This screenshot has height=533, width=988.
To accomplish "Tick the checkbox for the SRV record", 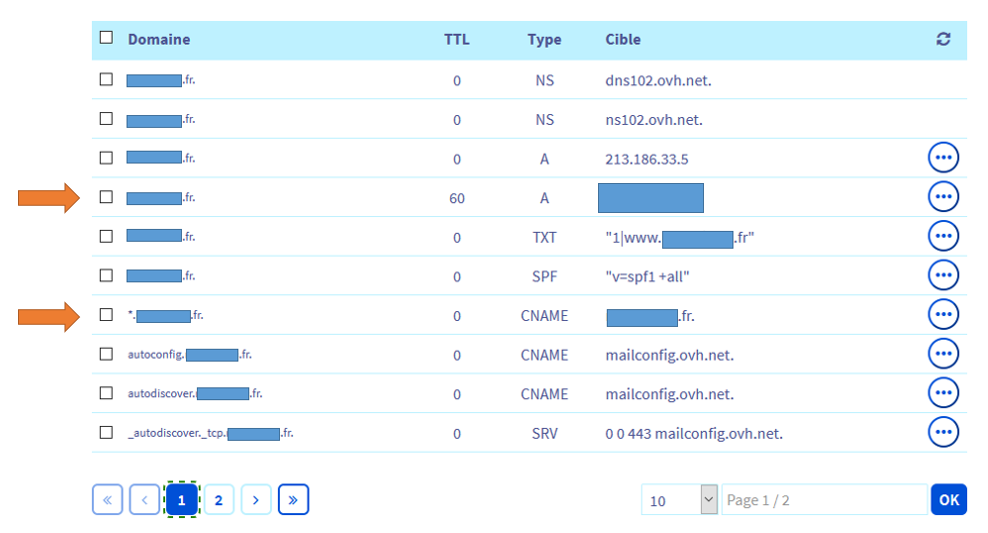I will point(106,432).
